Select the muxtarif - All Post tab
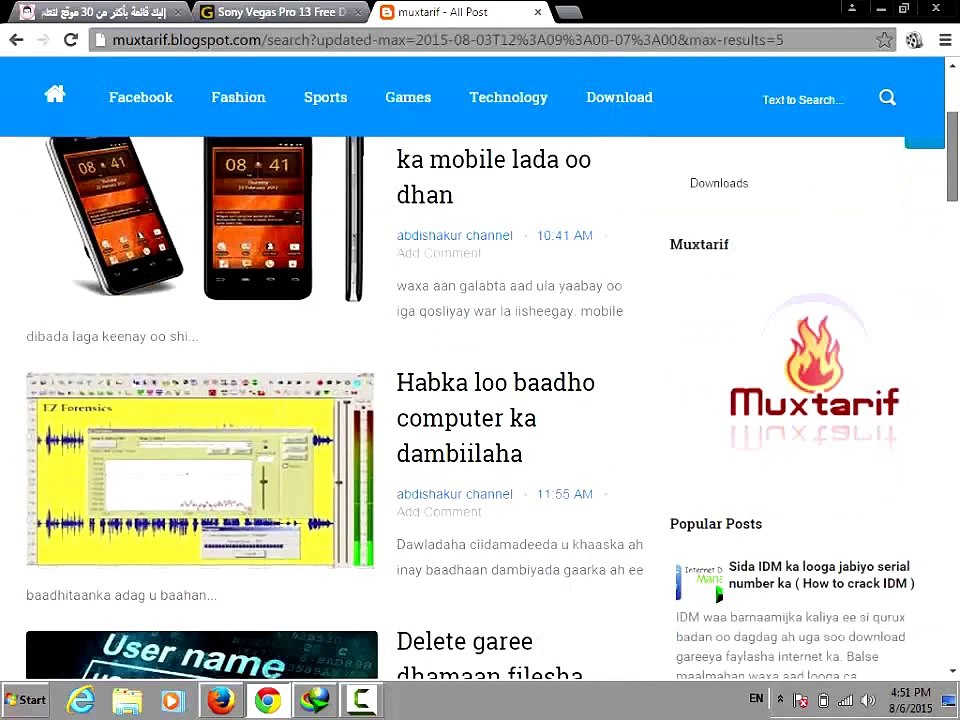Viewport: 960px width, 720px height. point(459,12)
